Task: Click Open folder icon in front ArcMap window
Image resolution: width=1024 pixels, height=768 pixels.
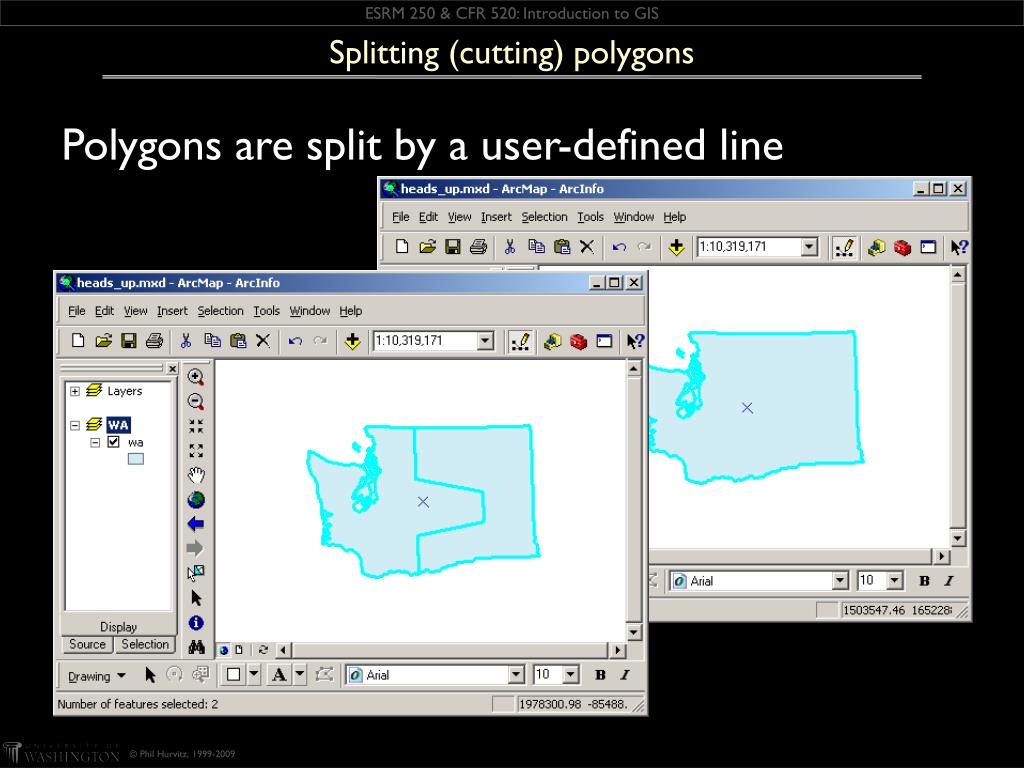Action: tap(103, 341)
